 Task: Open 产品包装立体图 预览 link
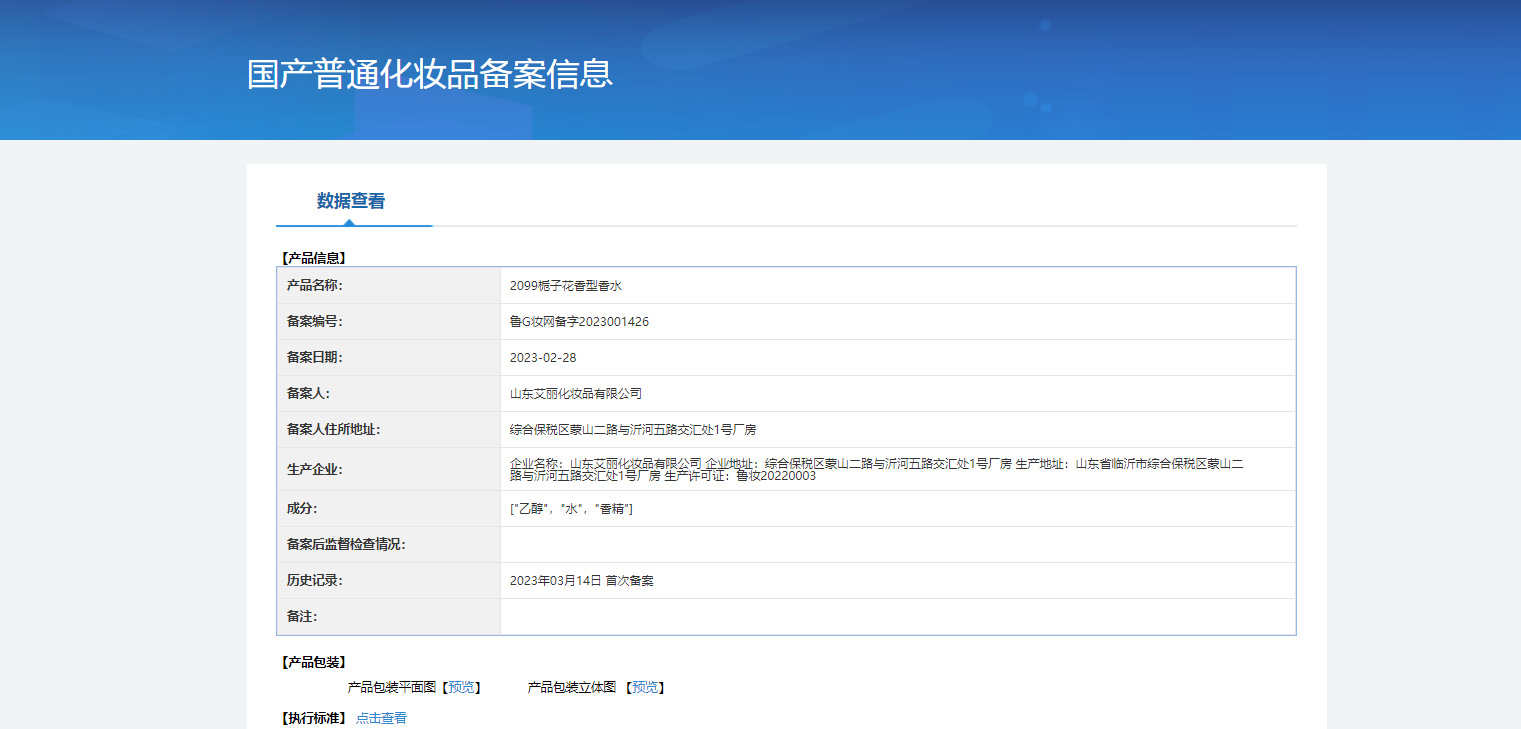[x=645, y=687]
